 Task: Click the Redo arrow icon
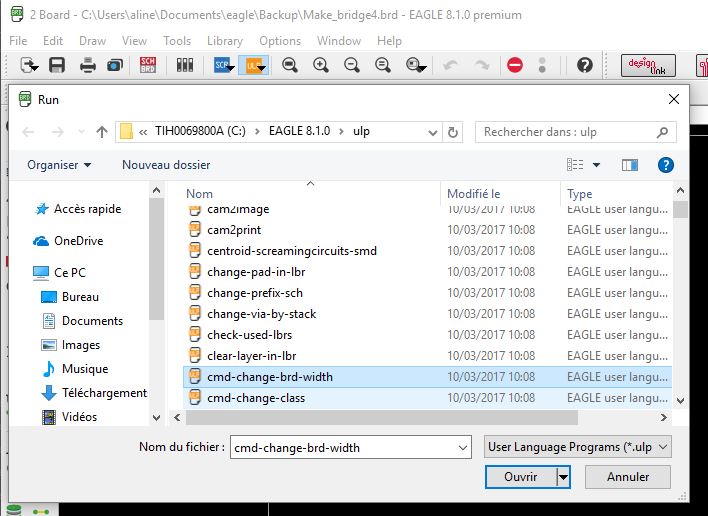[482, 65]
